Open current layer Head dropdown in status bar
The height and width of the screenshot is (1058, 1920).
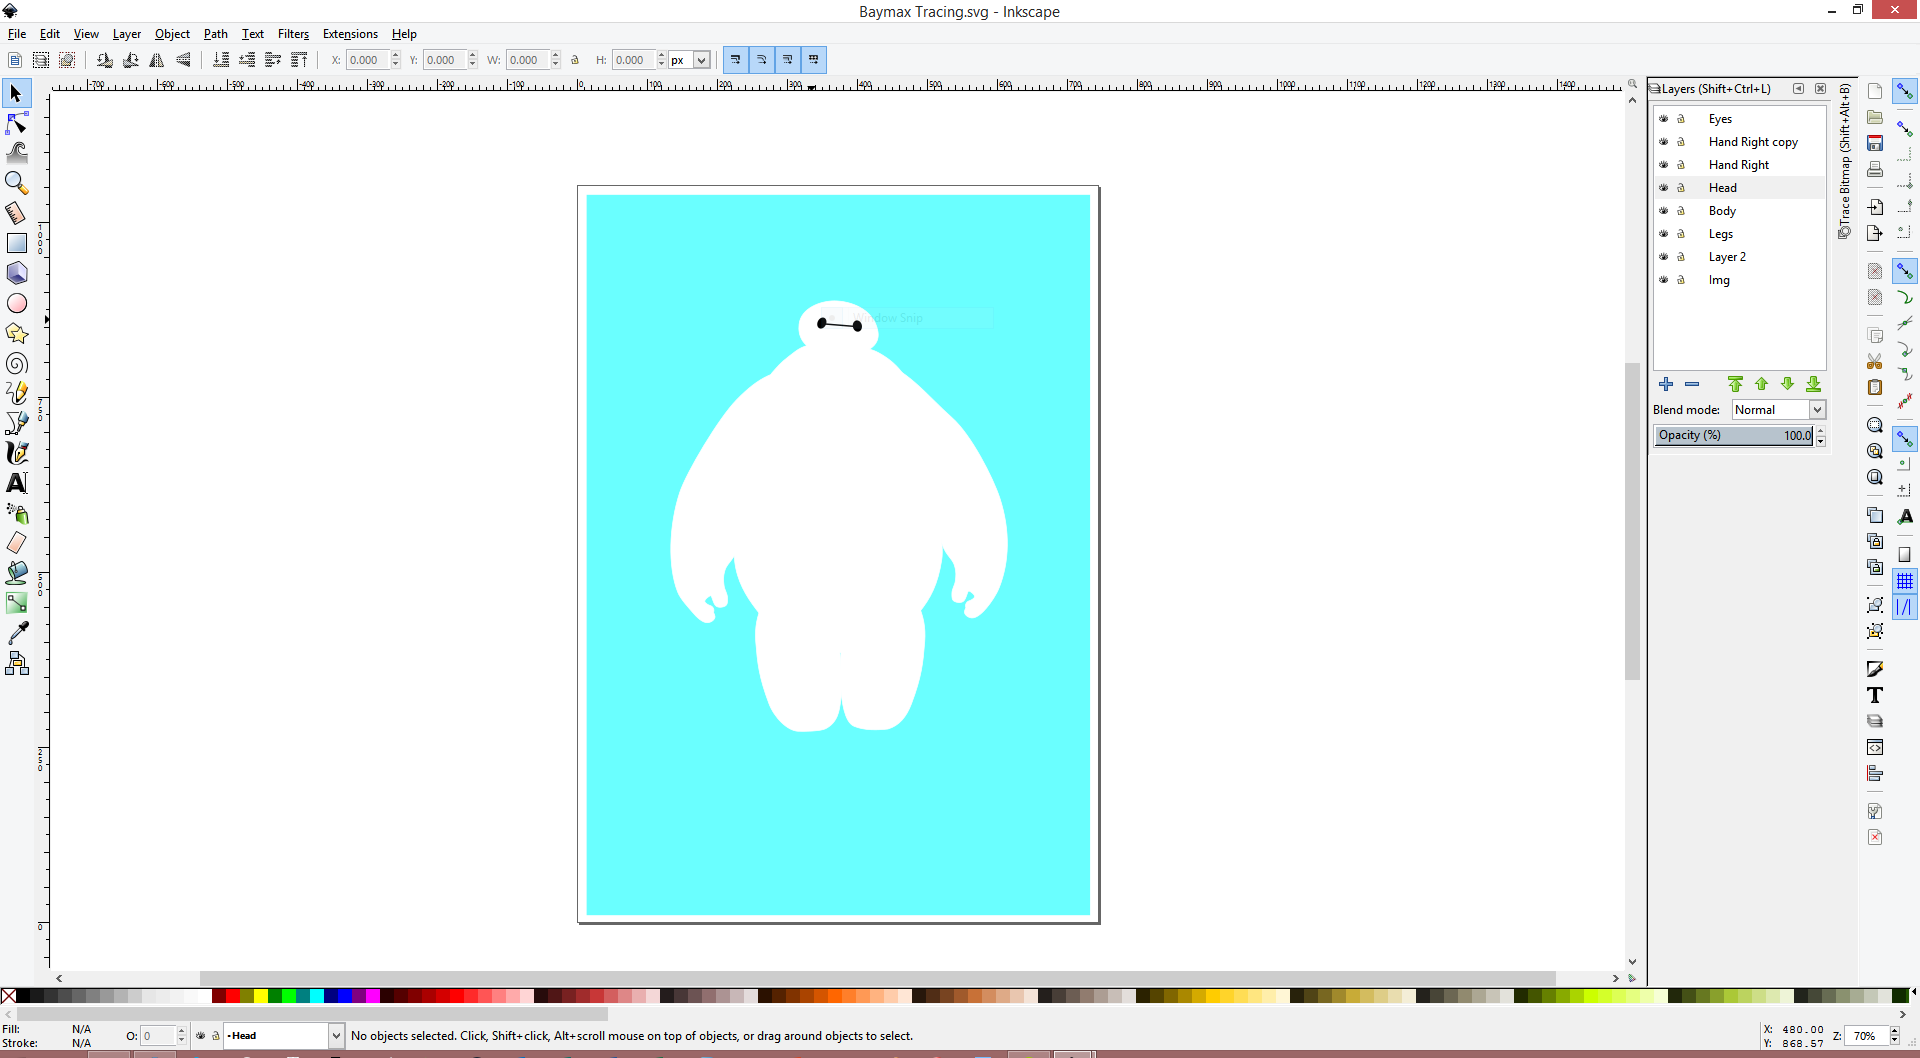coord(284,1036)
